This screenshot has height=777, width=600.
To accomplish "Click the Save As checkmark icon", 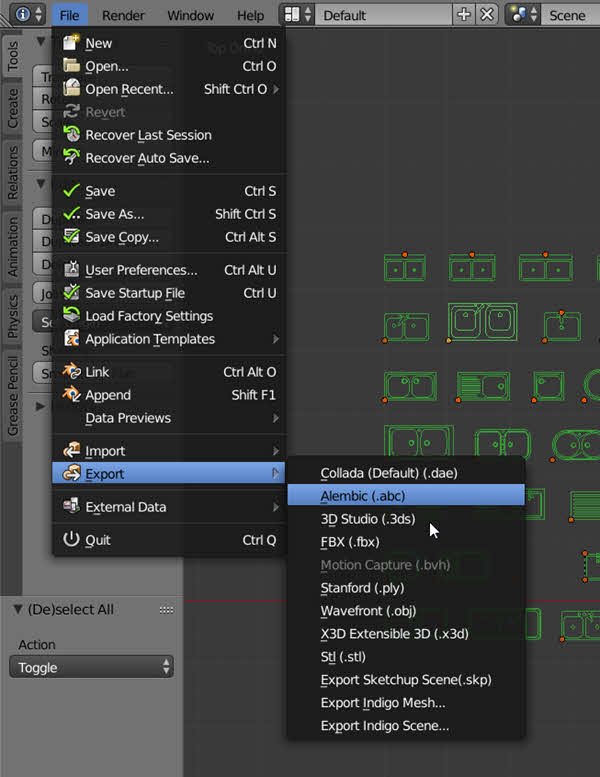I will [71, 214].
